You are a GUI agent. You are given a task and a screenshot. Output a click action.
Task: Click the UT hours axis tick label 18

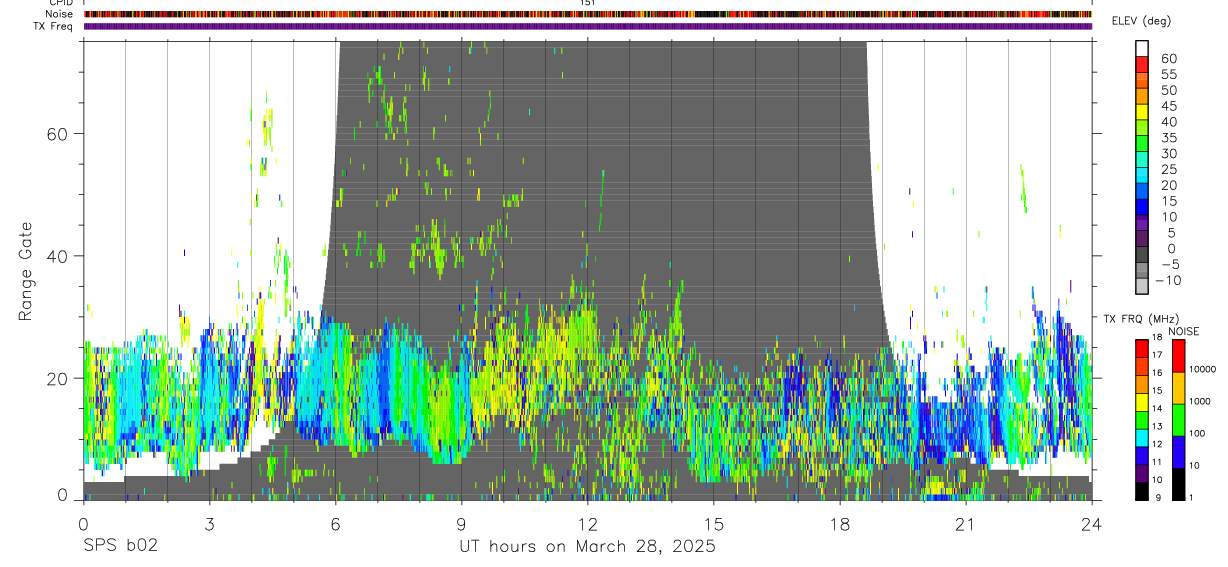[839, 523]
